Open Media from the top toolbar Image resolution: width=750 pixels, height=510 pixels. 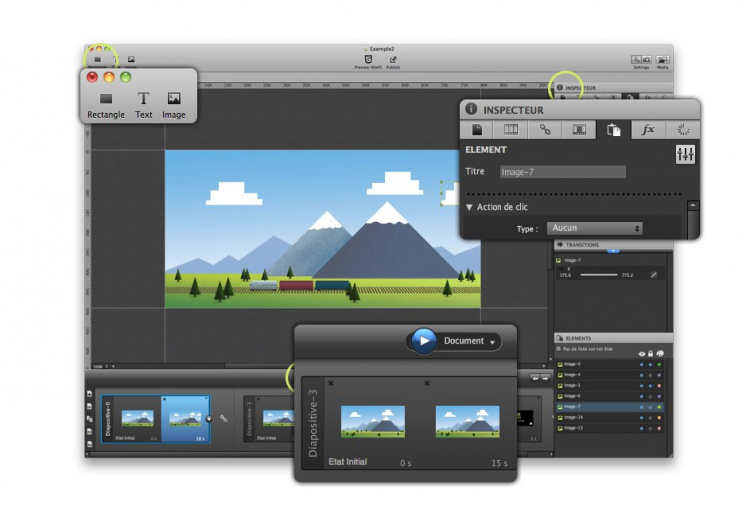pyautogui.click(x=662, y=62)
